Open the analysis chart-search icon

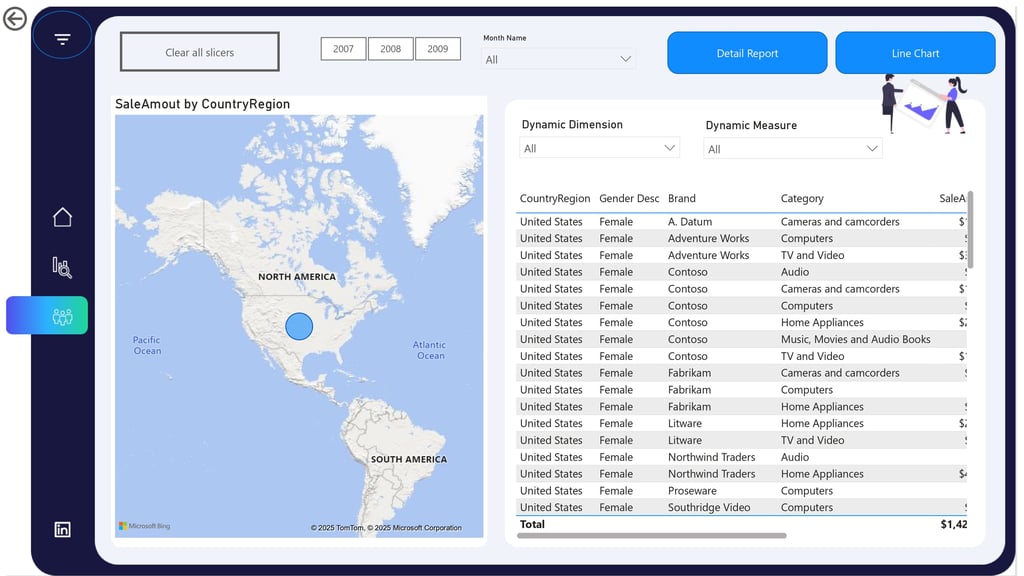click(x=62, y=267)
